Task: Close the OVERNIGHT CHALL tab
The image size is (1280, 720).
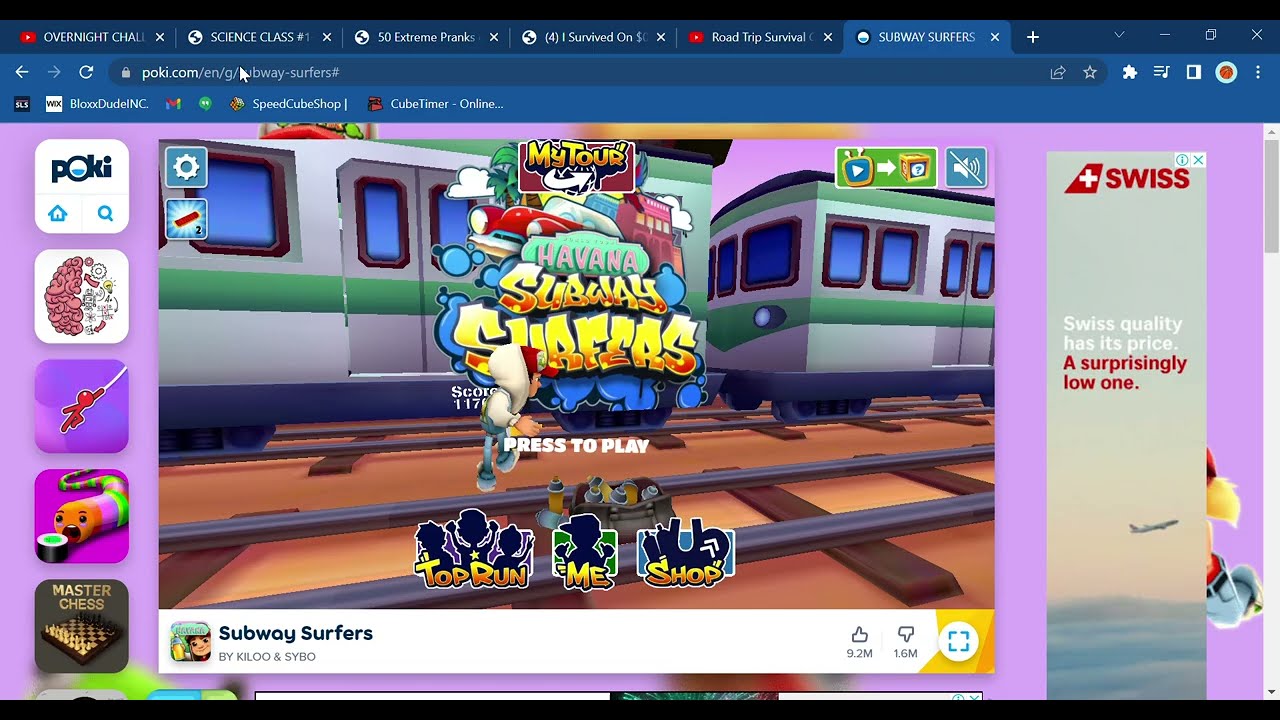Action: coord(160,37)
